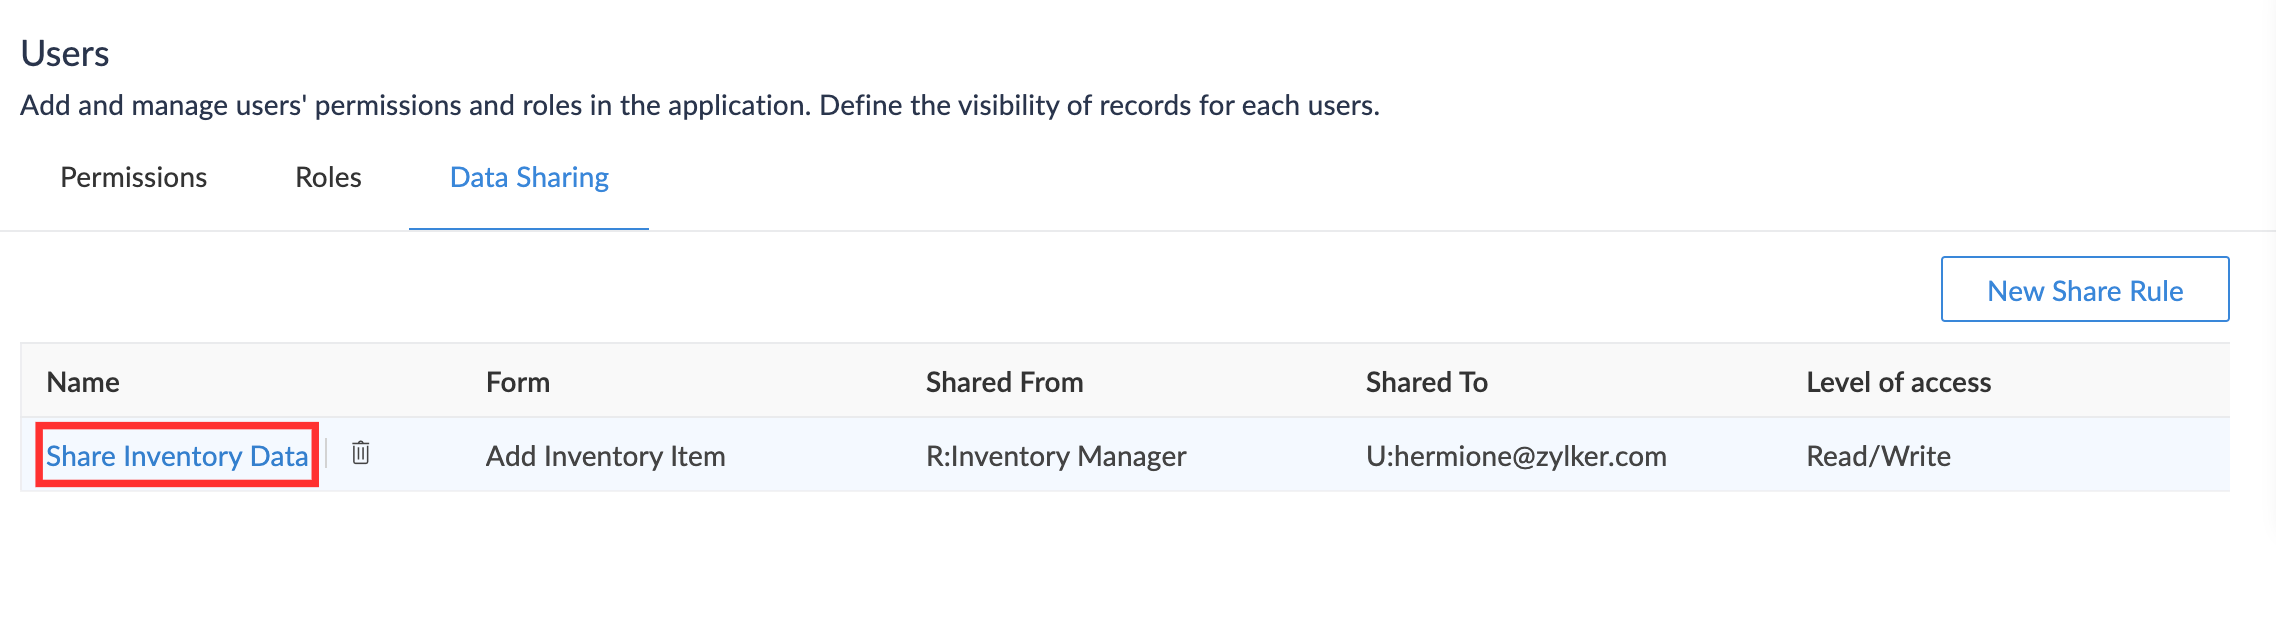
Task: Click the Shared To column header
Action: pyautogui.click(x=1426, y=382)
